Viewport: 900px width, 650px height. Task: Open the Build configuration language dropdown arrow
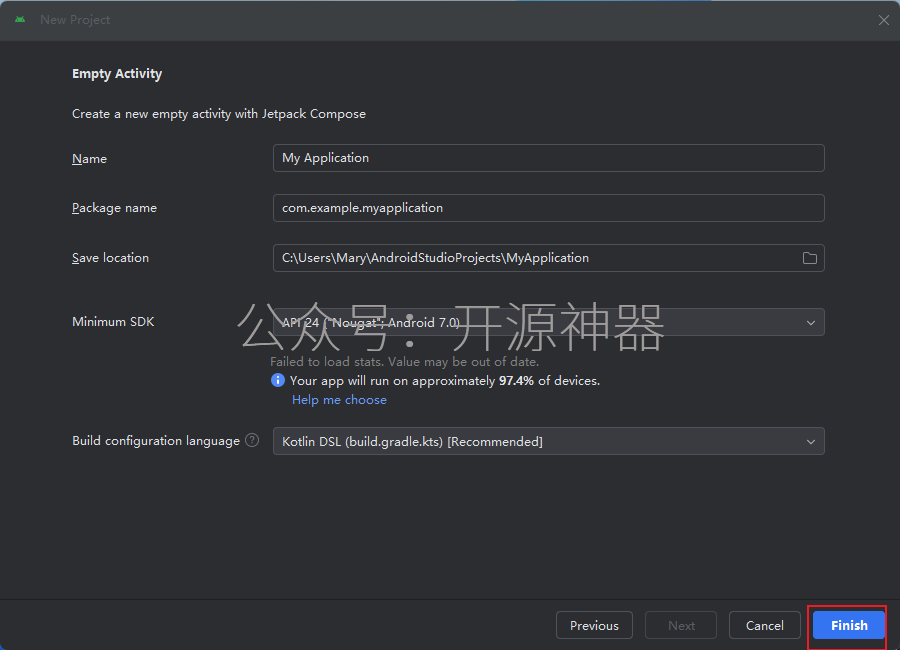pos(810,442)
